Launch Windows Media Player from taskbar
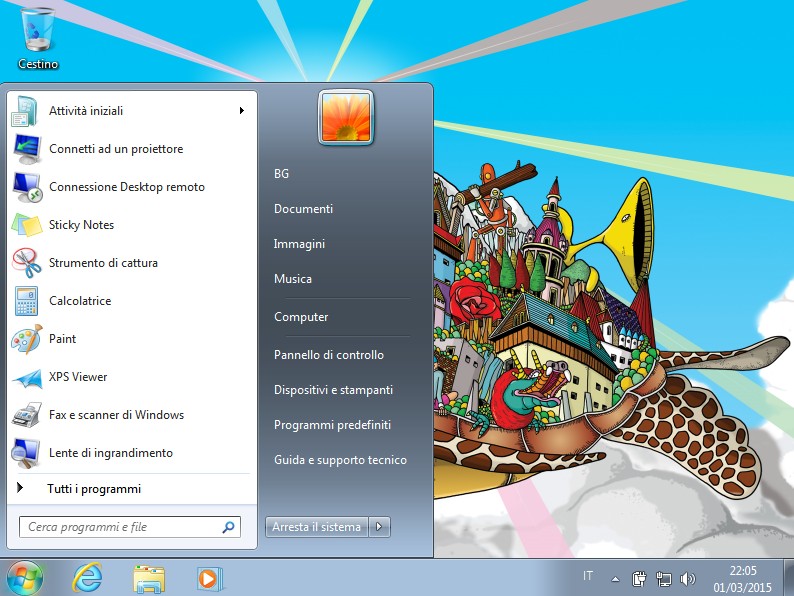794x596 pixels. point(209,578)
